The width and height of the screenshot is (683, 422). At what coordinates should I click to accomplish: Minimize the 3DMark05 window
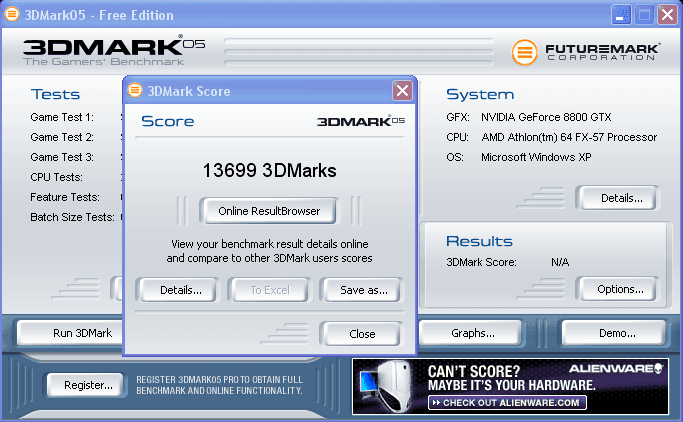tap(621, 15)
